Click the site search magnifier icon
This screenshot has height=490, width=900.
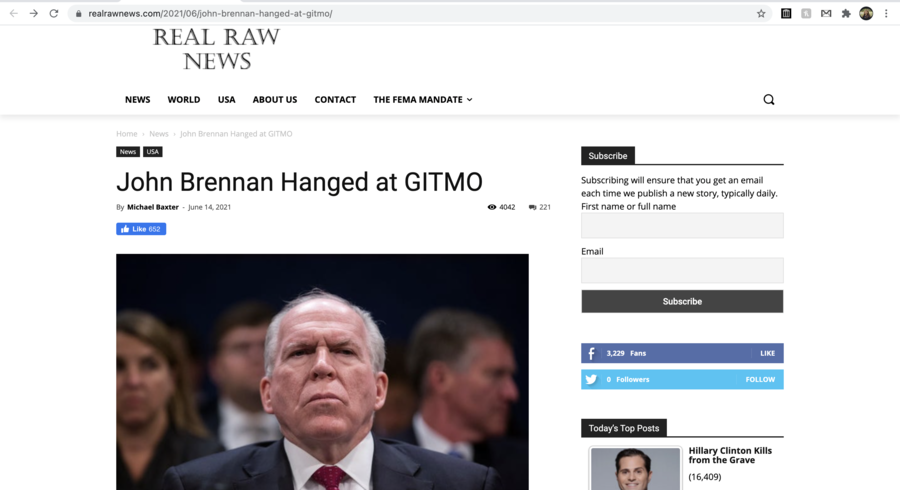click(x=769, y=100)
